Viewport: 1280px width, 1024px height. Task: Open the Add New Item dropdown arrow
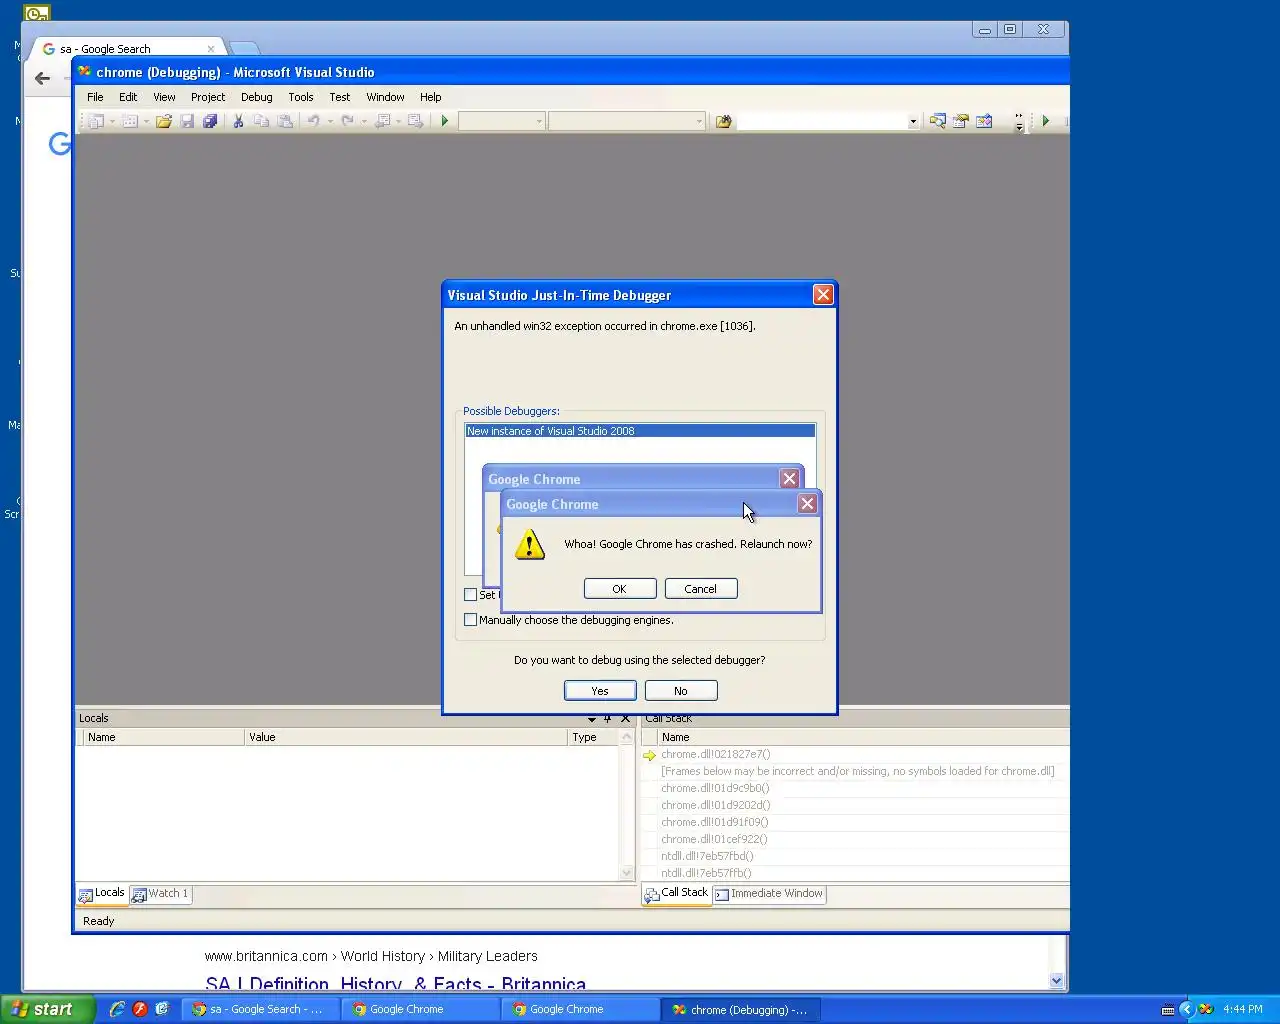tap(146, 121)
